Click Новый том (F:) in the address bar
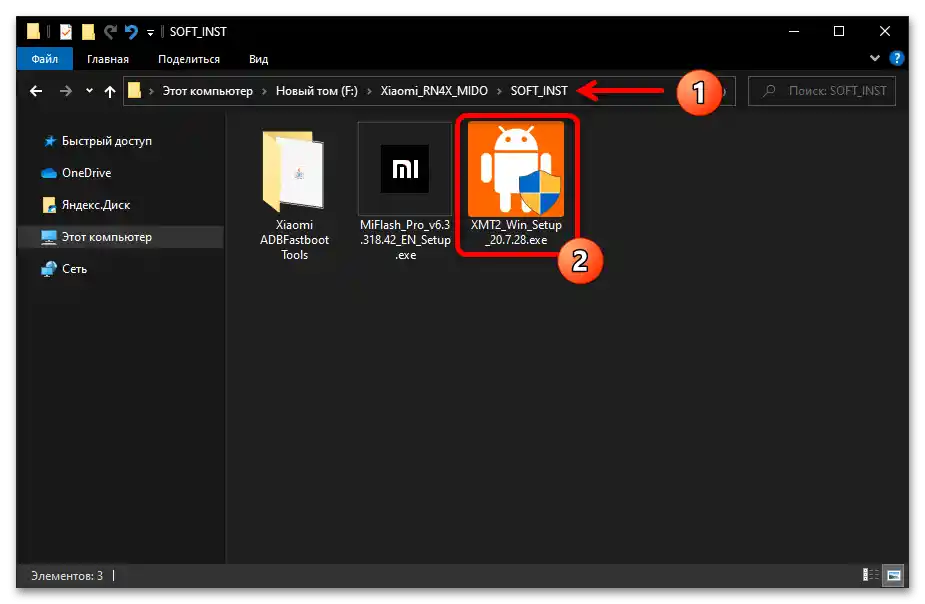The width and height of the screenshot is (925, 604). point(317,91)
